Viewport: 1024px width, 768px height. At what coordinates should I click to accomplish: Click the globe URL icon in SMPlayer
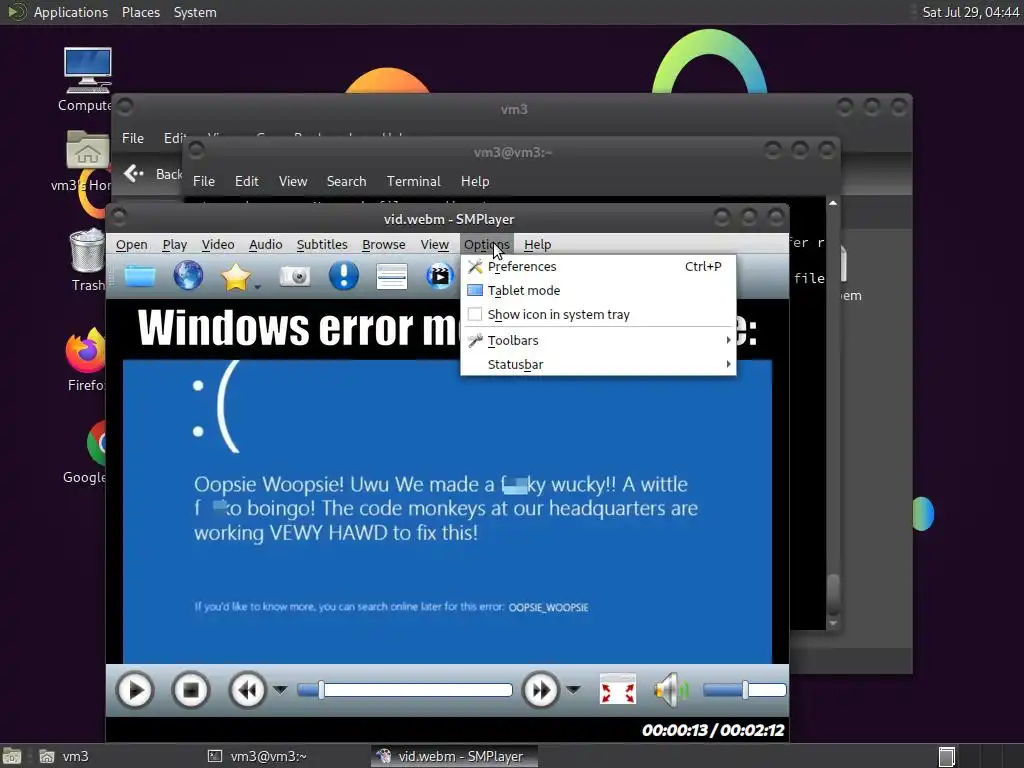click(188, 276)
